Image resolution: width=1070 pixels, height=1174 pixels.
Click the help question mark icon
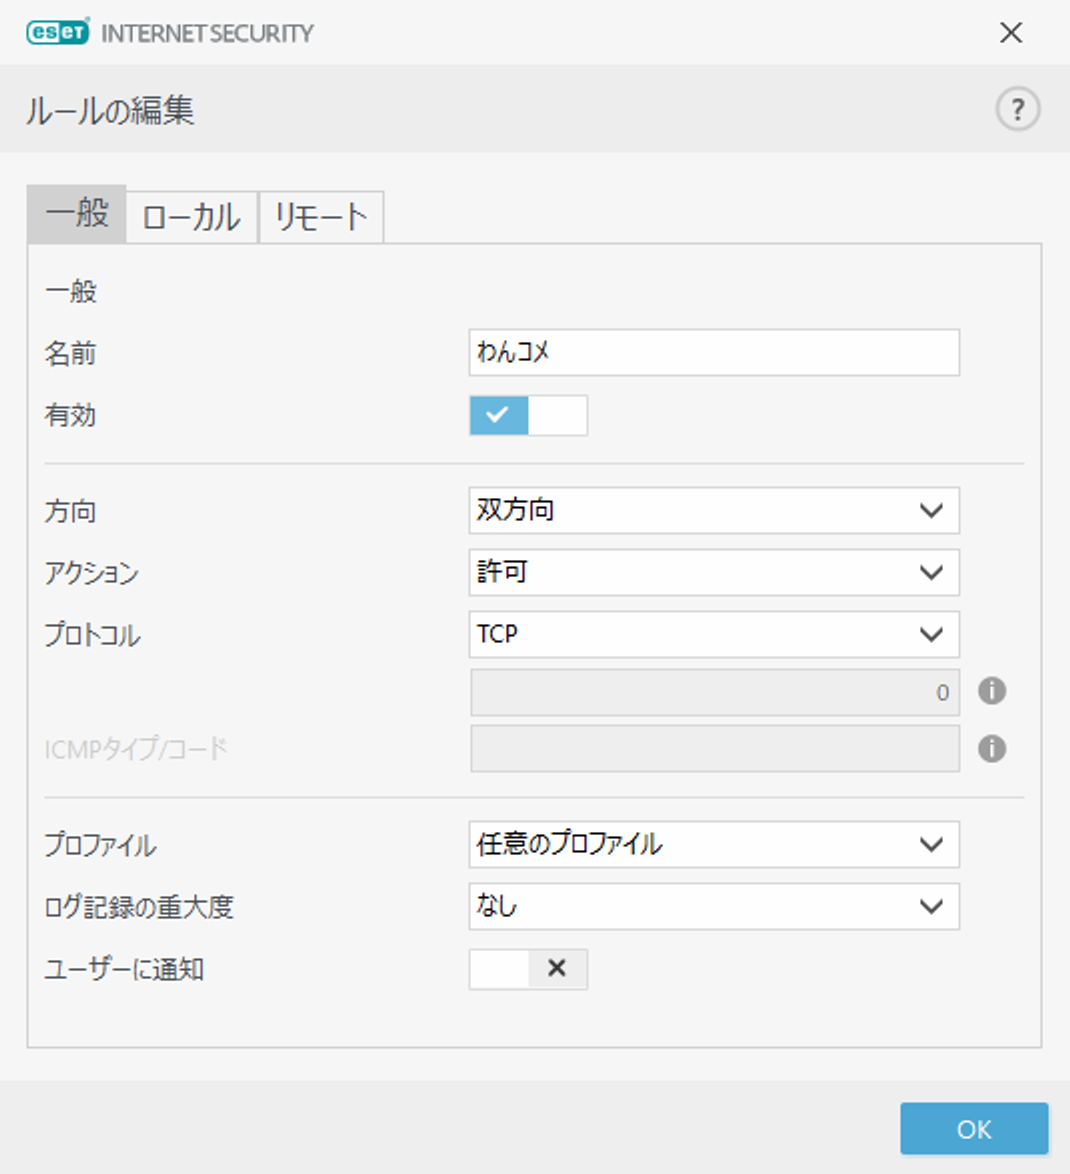pyautogui.click(x=1017, y=109)
